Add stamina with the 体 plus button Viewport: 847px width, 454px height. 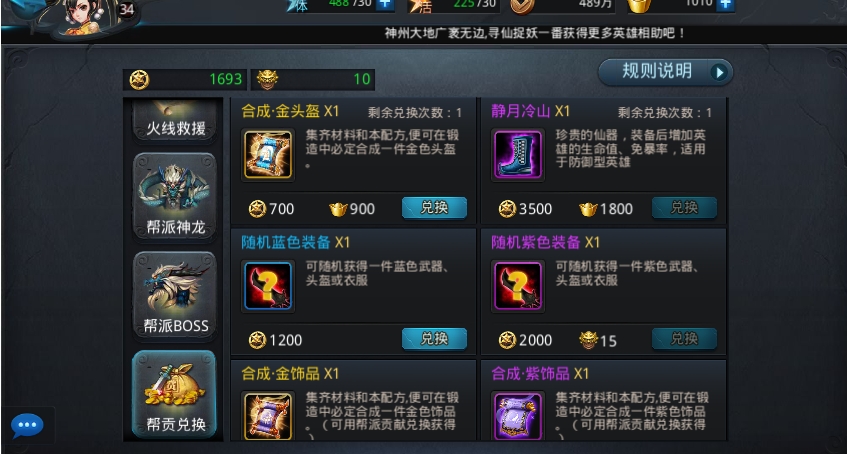click(x=385, y=4)
